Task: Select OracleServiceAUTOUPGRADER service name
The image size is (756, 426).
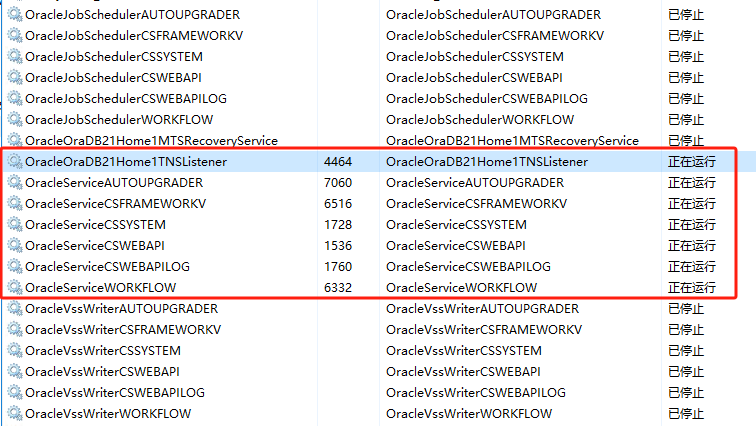Action: (x=114, y=183)
